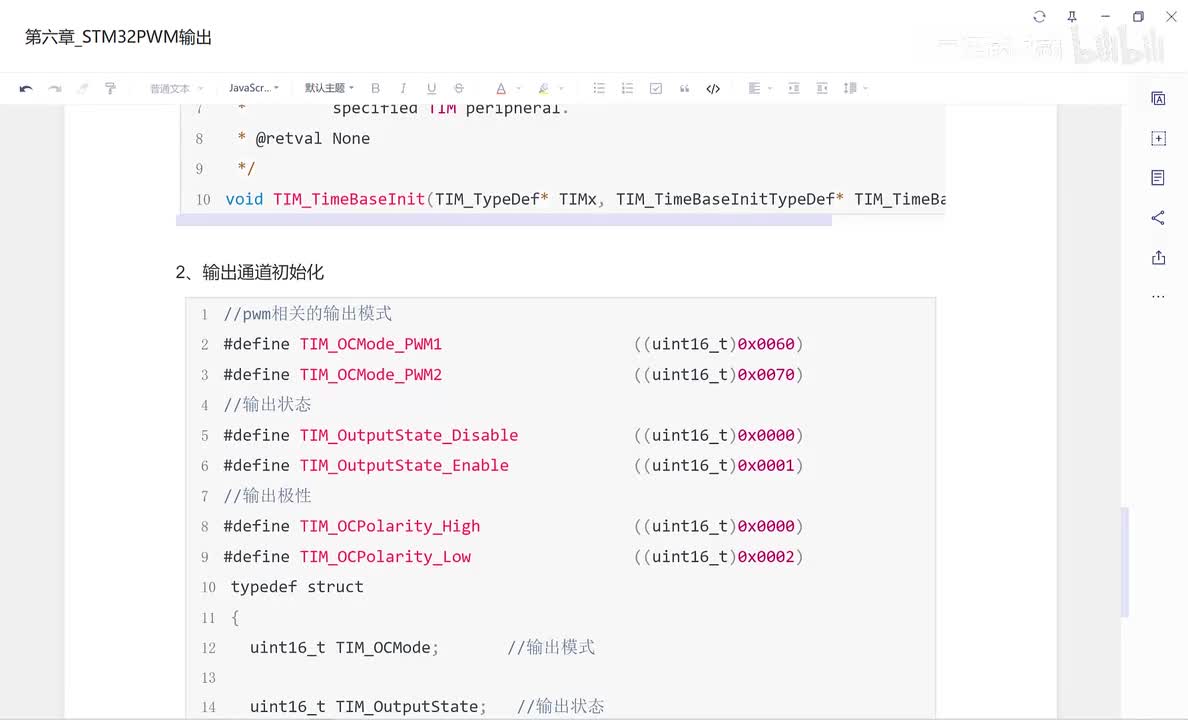Toggle underline formatting
1188x720 pixels.
(431, 88)
